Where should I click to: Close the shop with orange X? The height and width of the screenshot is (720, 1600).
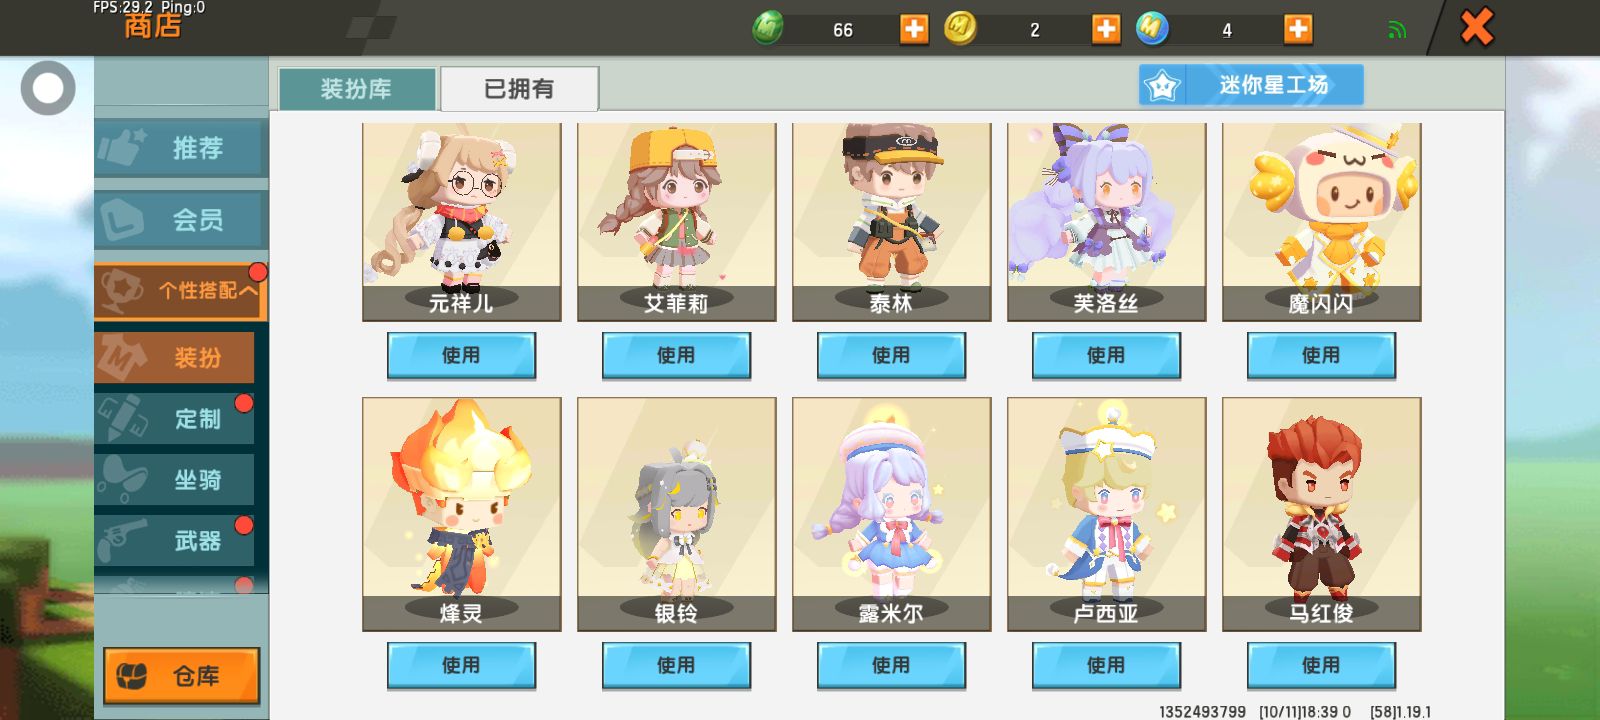[1476, 27]
